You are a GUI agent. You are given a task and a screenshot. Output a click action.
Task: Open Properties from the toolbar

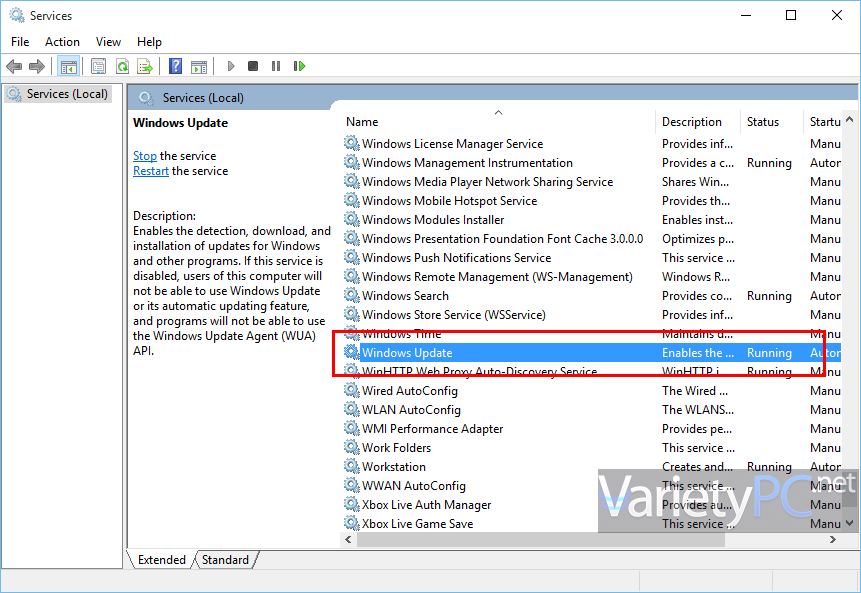[x=98, y=66]
